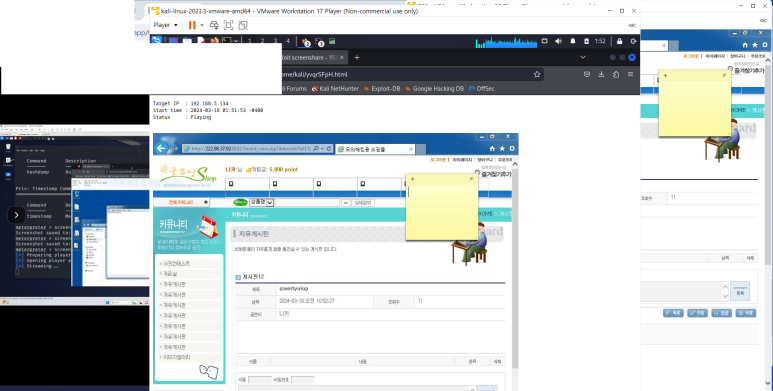
Task: Switch to workspace 4 in Kali panel
Action: click(x=288, y=41)
